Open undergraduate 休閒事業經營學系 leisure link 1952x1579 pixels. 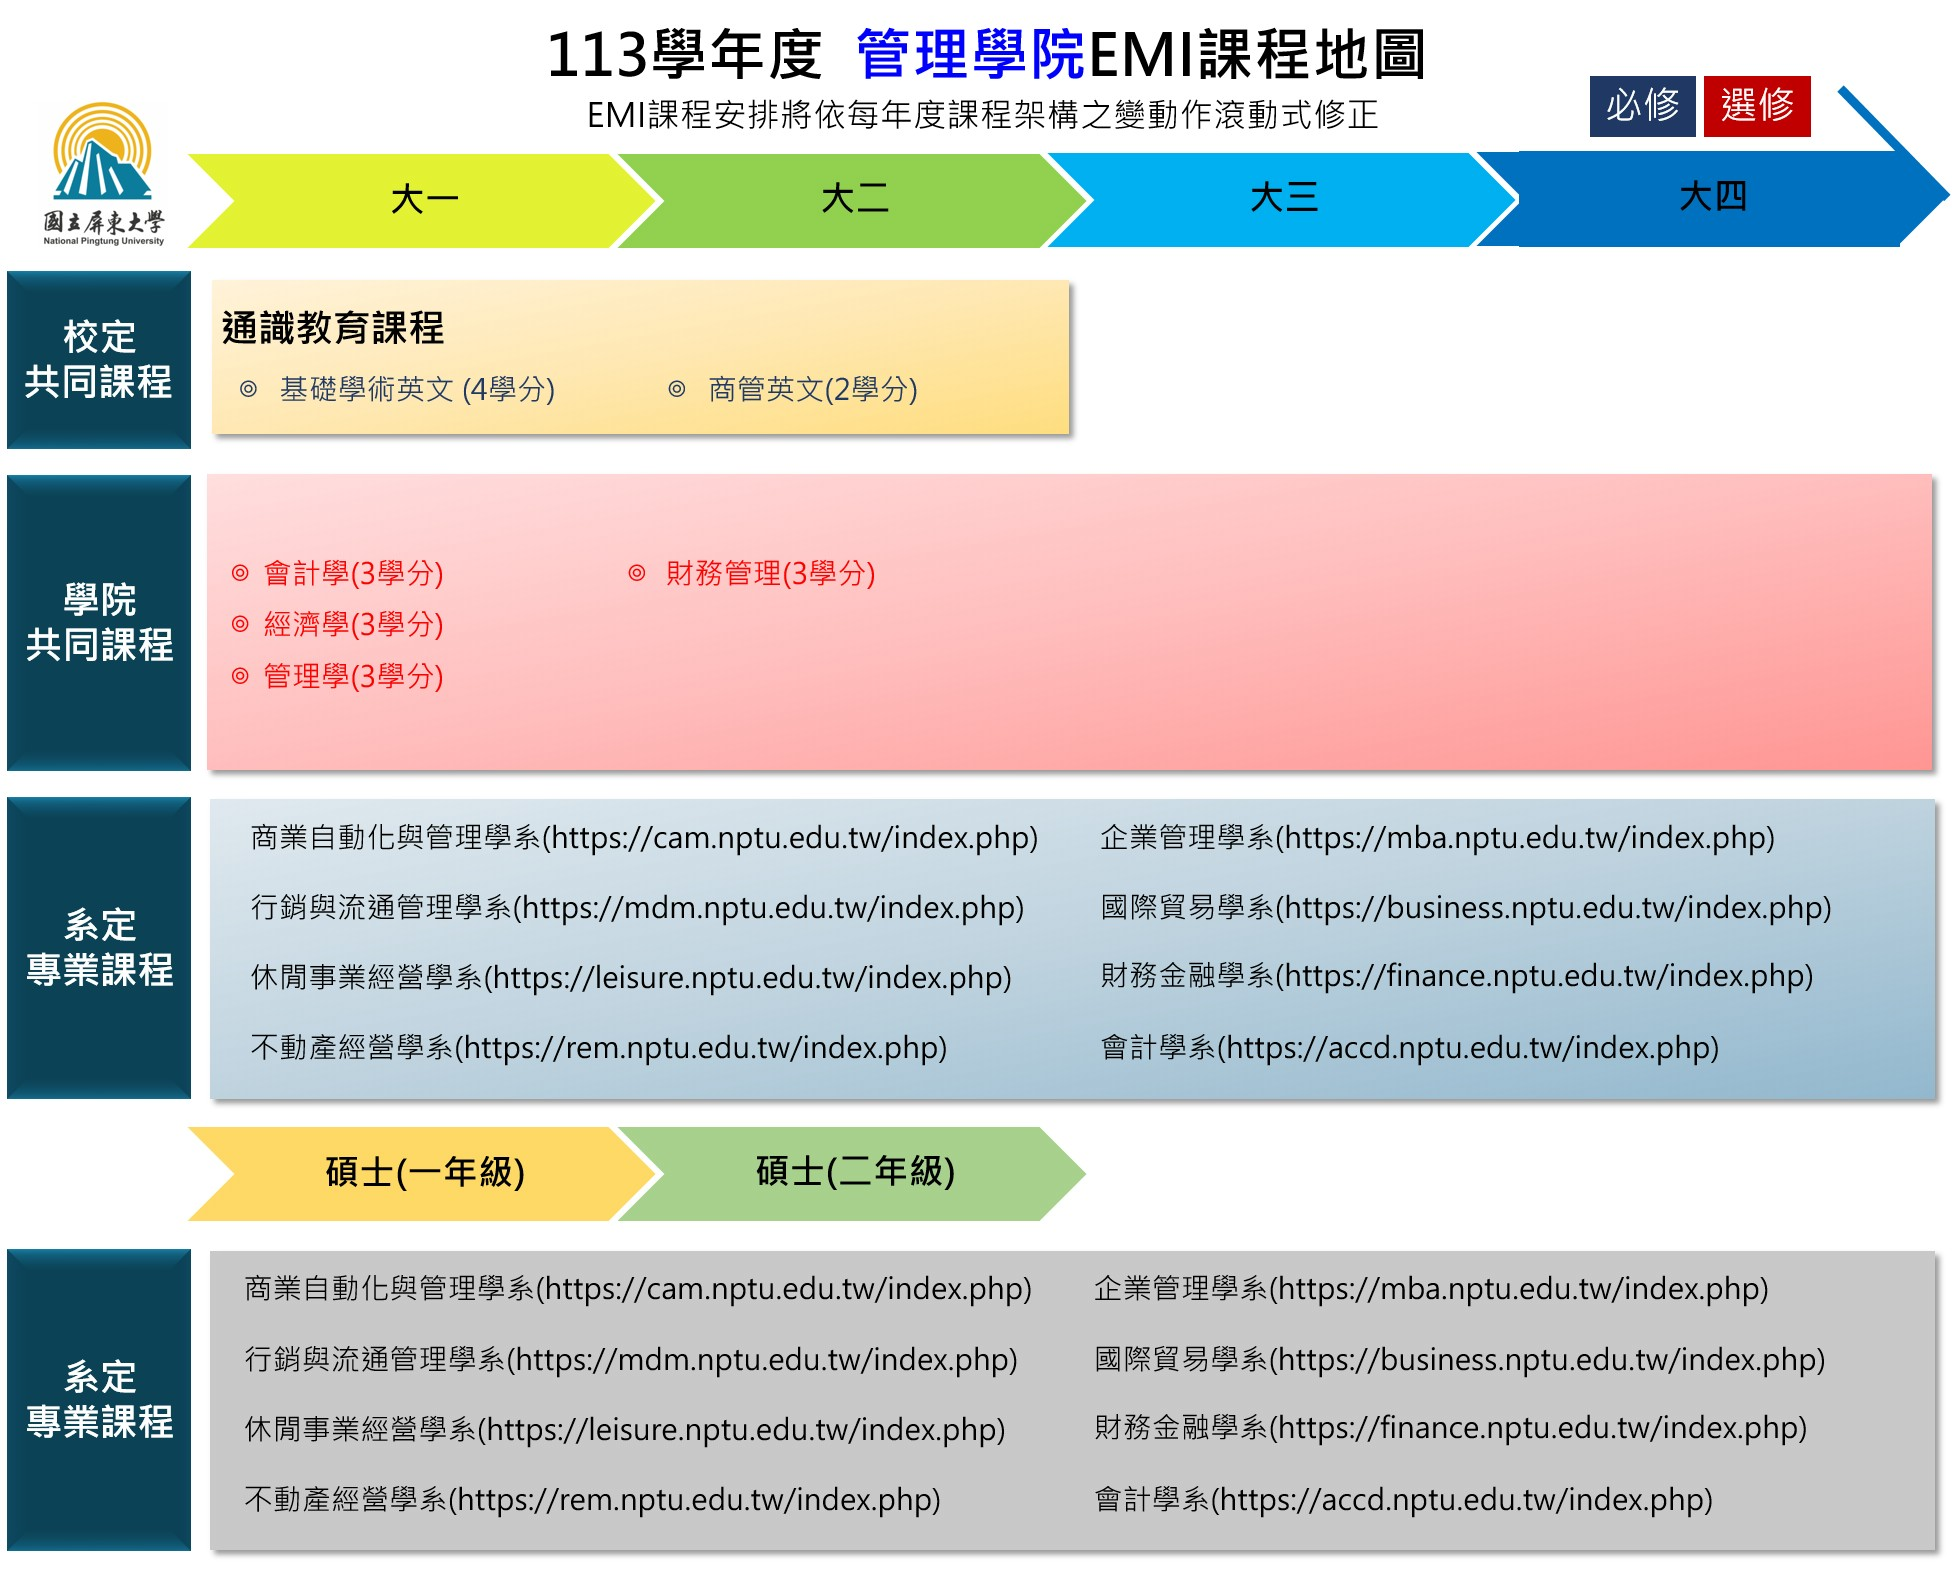631,977
